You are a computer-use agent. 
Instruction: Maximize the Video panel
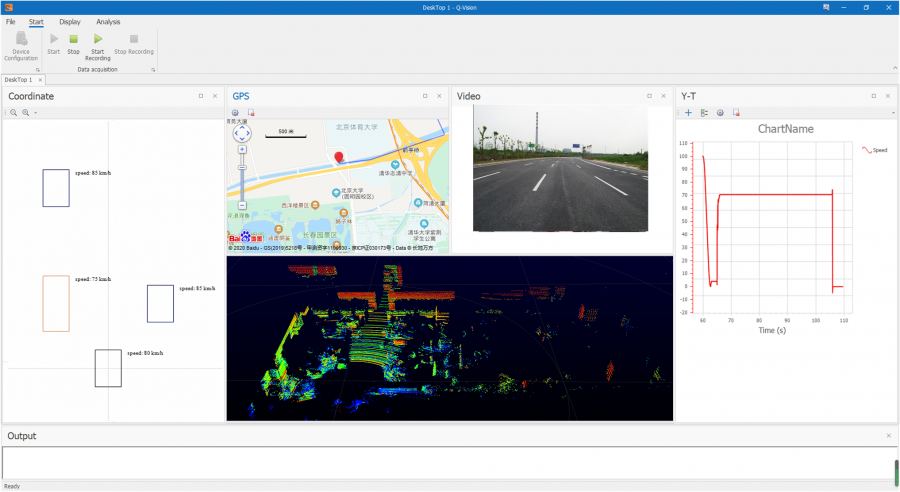[x=650, y=96]
